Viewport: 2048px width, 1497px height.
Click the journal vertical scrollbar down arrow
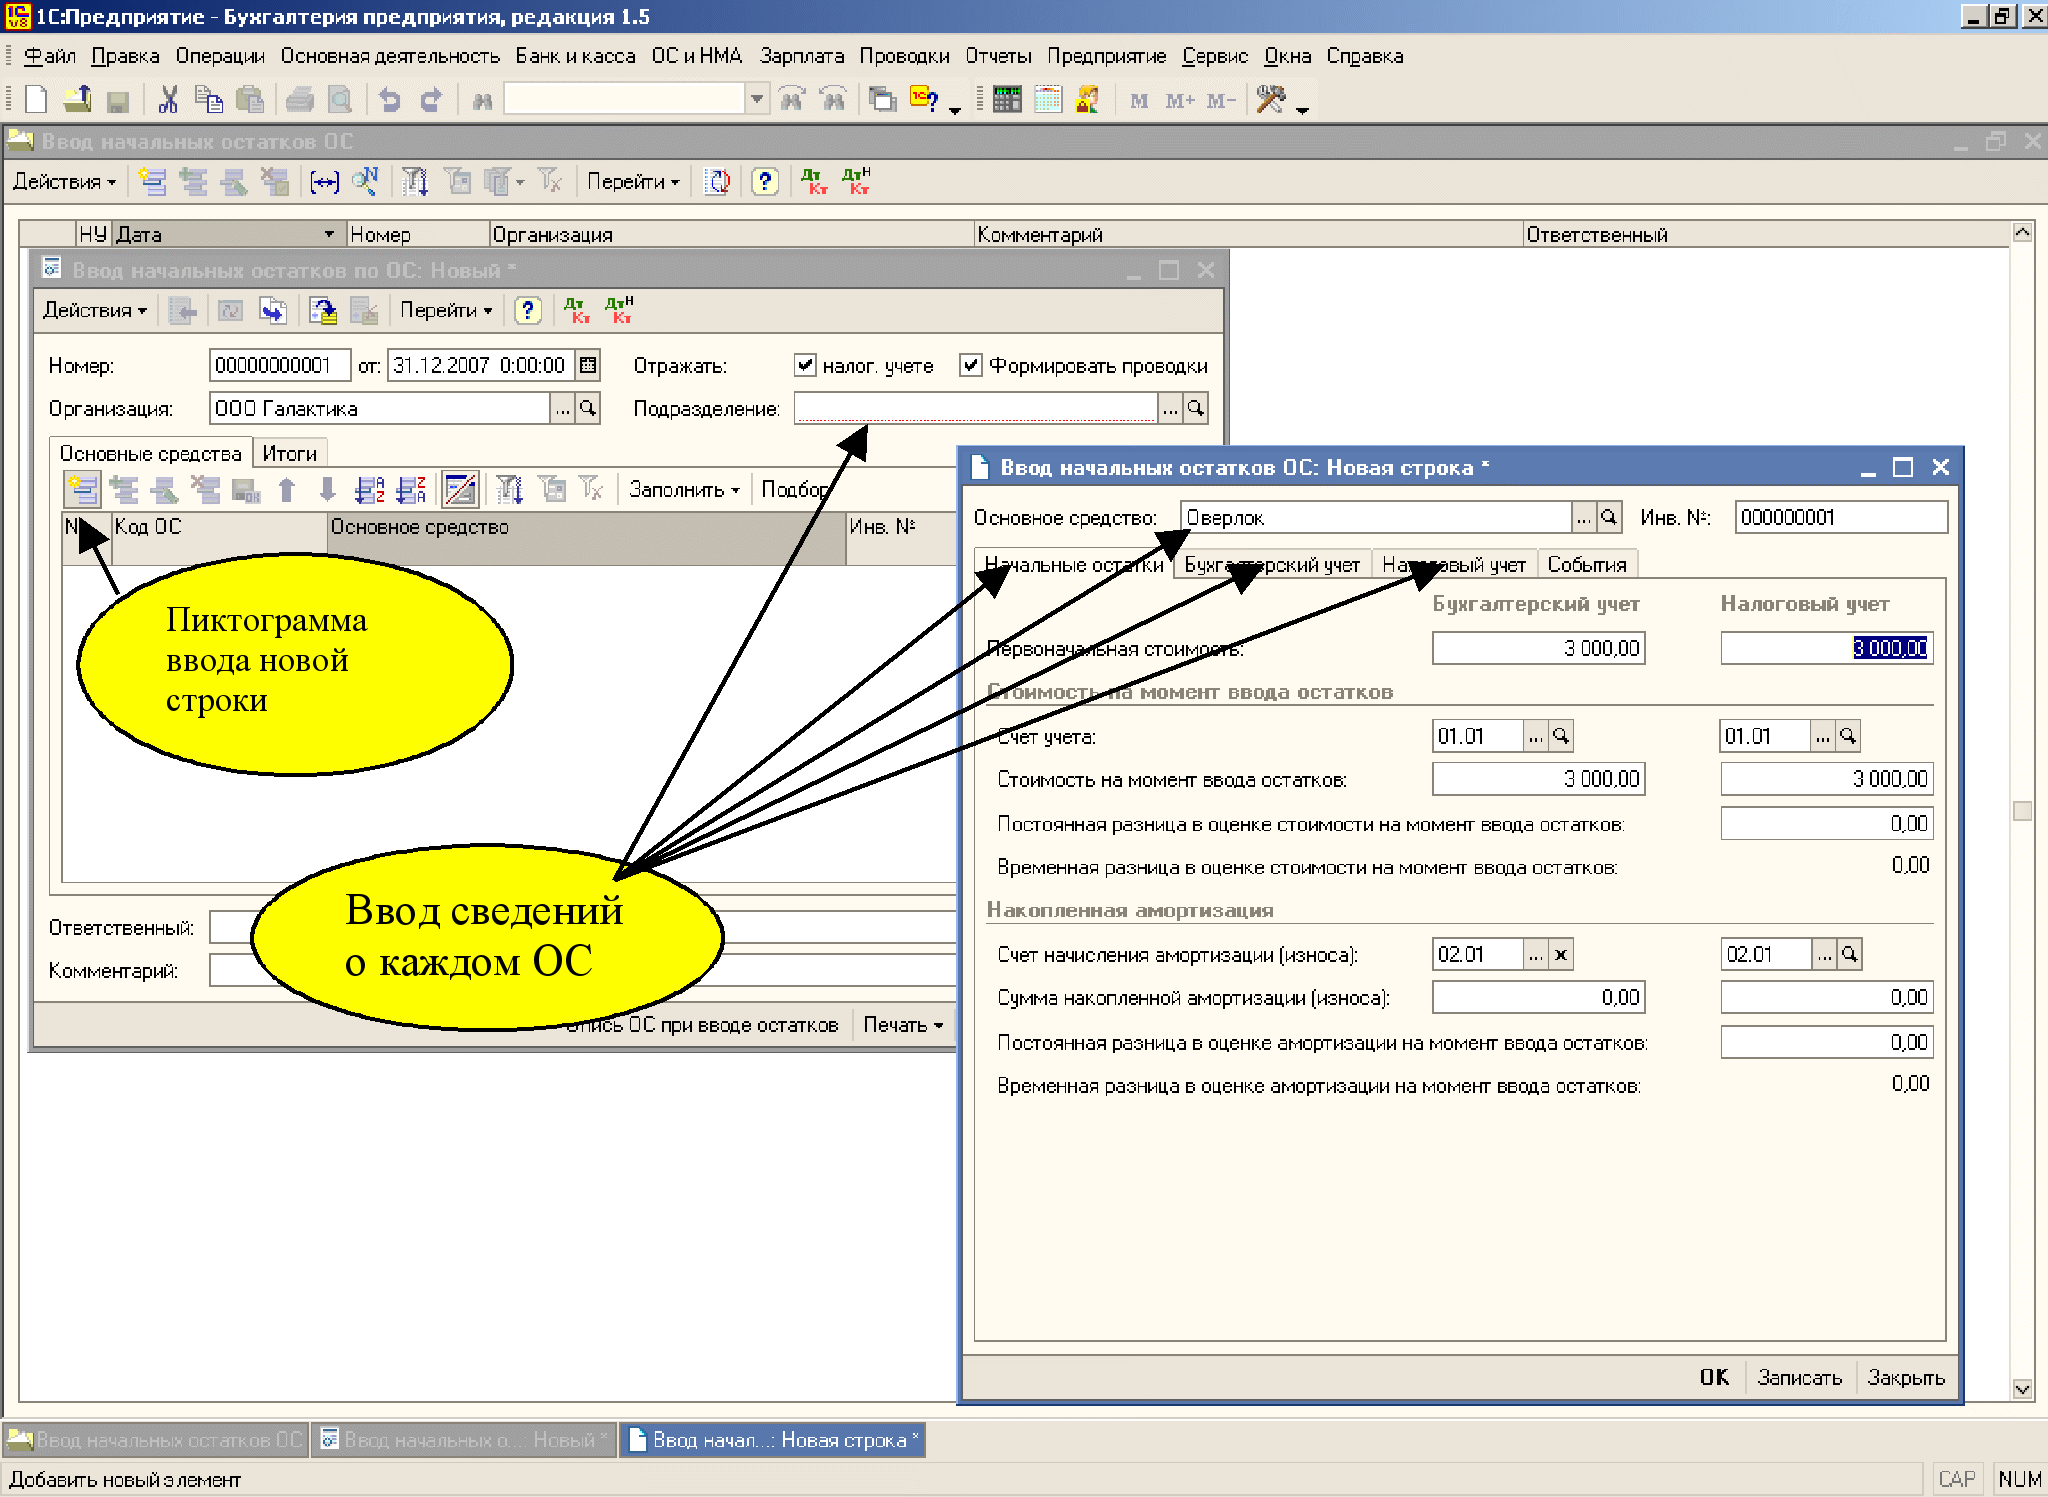pos(2022,1388)
